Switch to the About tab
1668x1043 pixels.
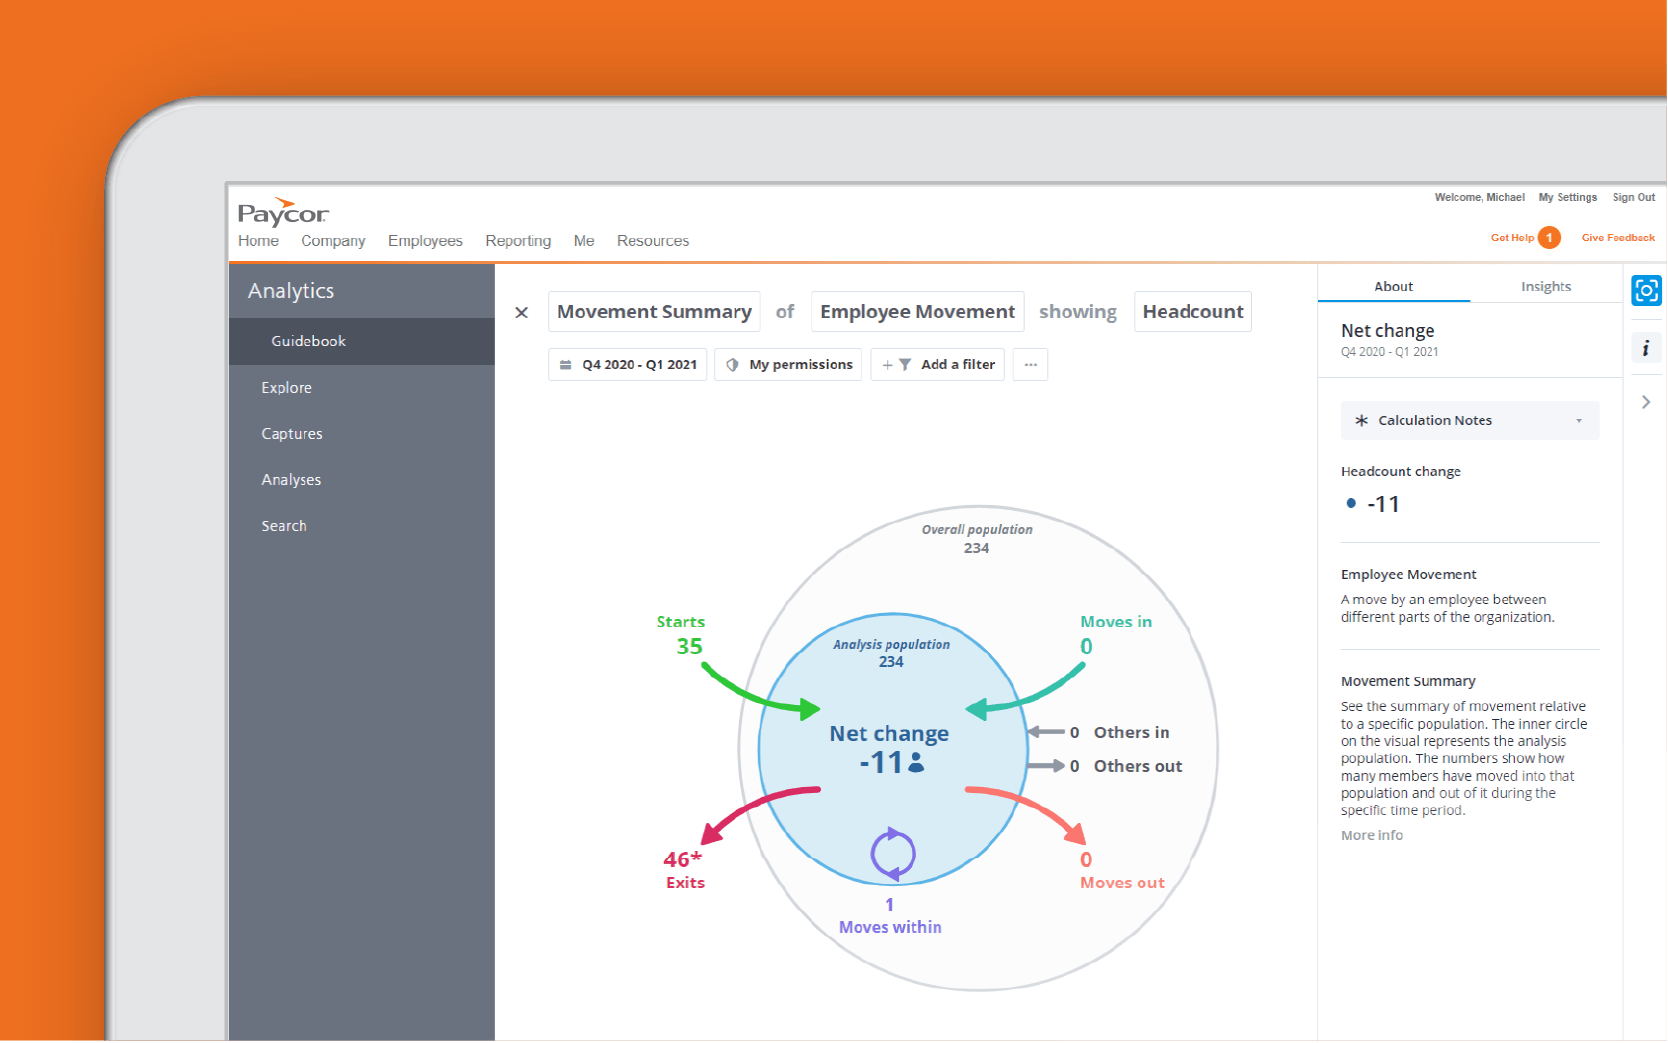1394,287
